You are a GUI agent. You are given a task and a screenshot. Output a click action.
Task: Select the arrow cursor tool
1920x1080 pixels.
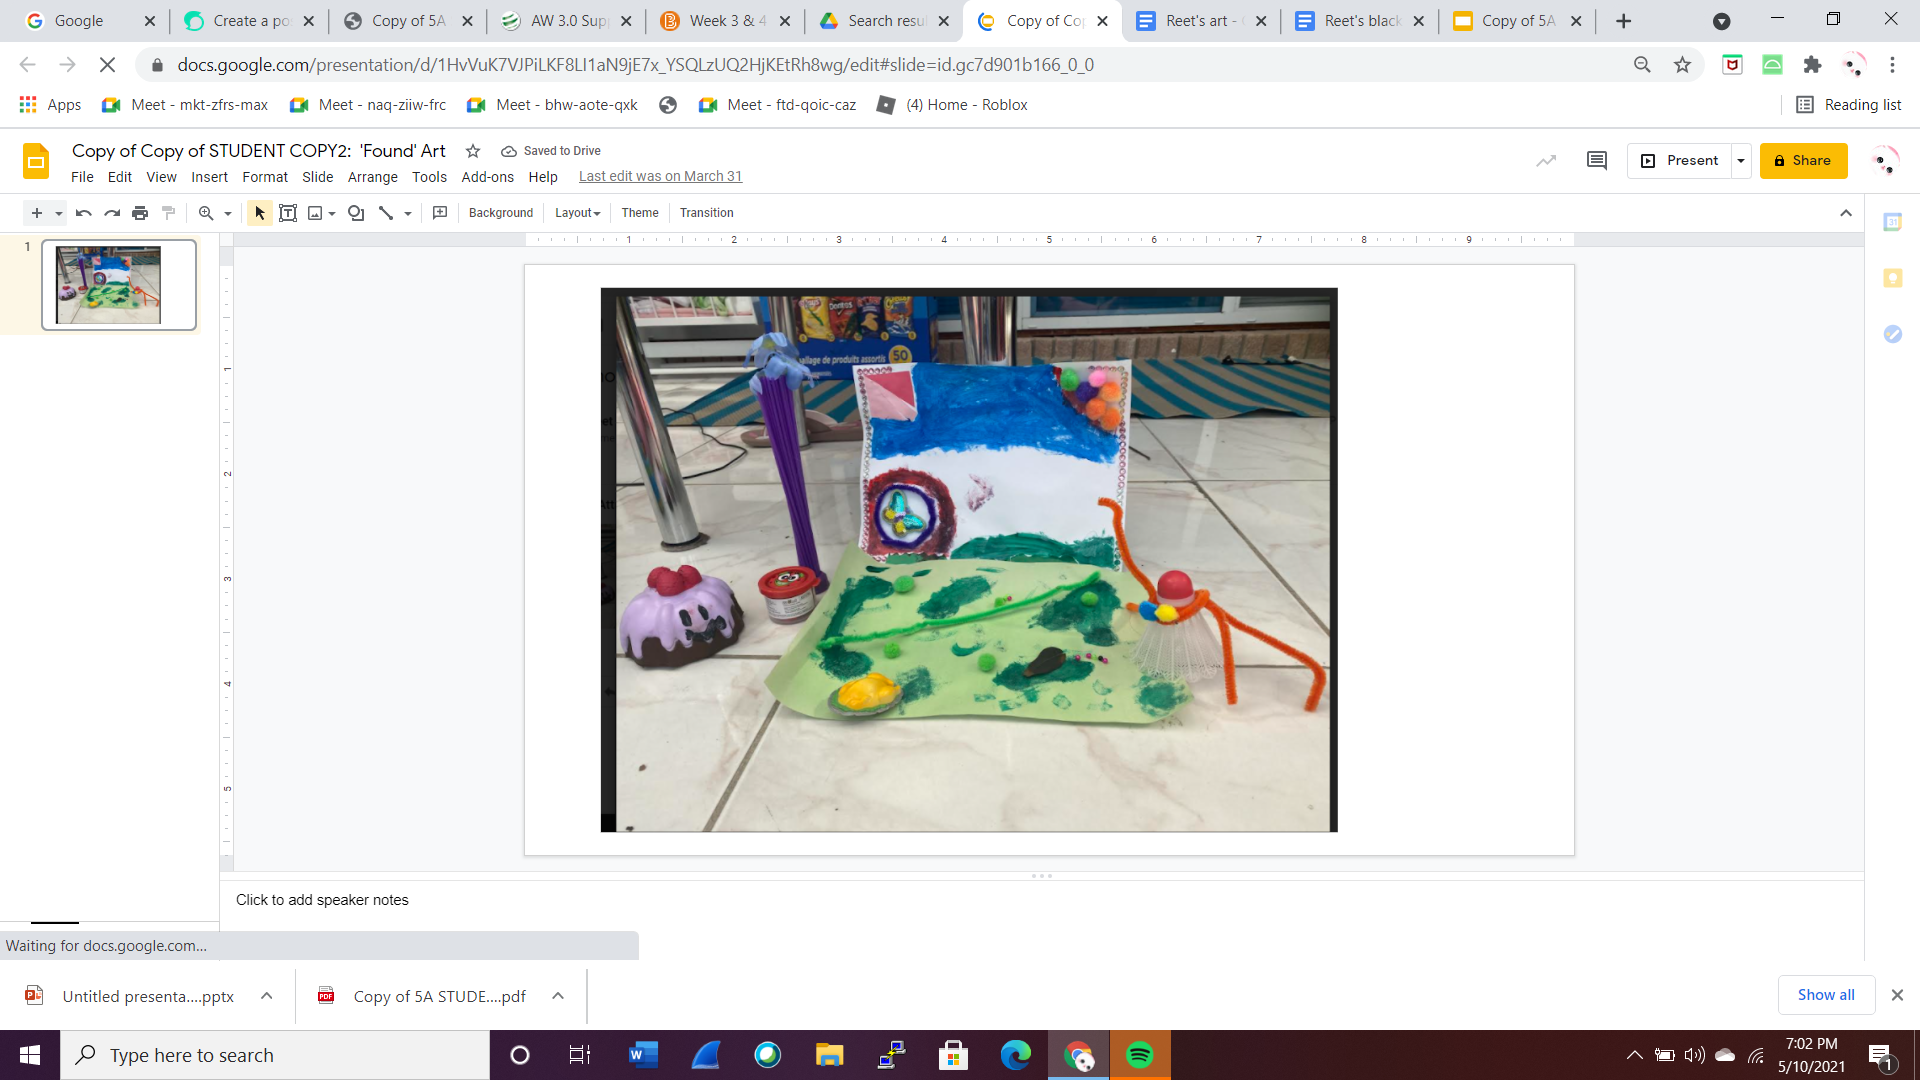(x=260, y=213)
